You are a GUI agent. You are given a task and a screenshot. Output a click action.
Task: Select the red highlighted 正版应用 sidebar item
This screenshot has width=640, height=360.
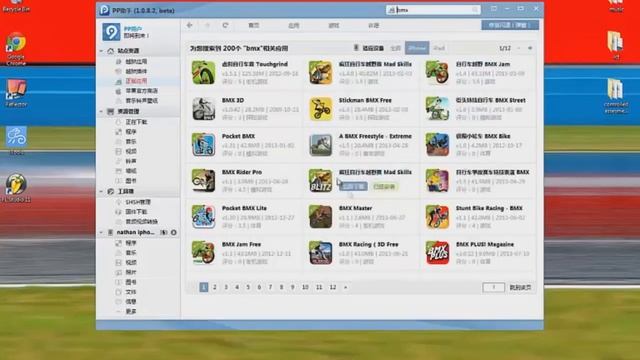136,81
